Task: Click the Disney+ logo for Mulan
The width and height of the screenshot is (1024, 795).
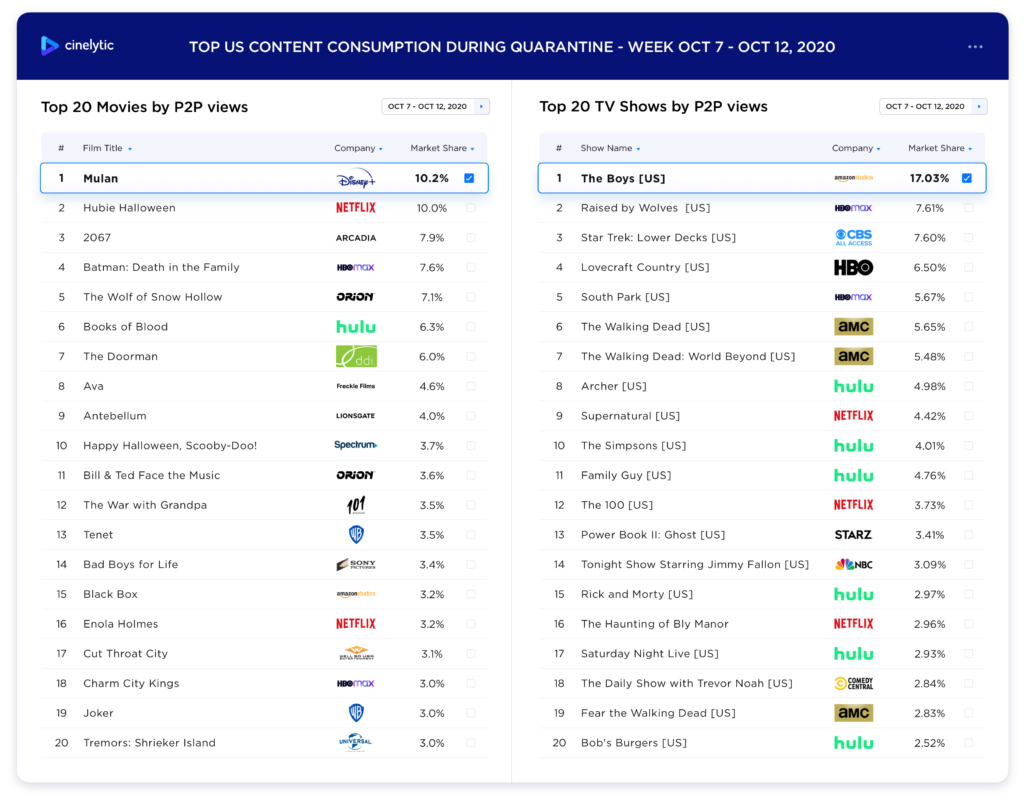Action: (356, 178)
